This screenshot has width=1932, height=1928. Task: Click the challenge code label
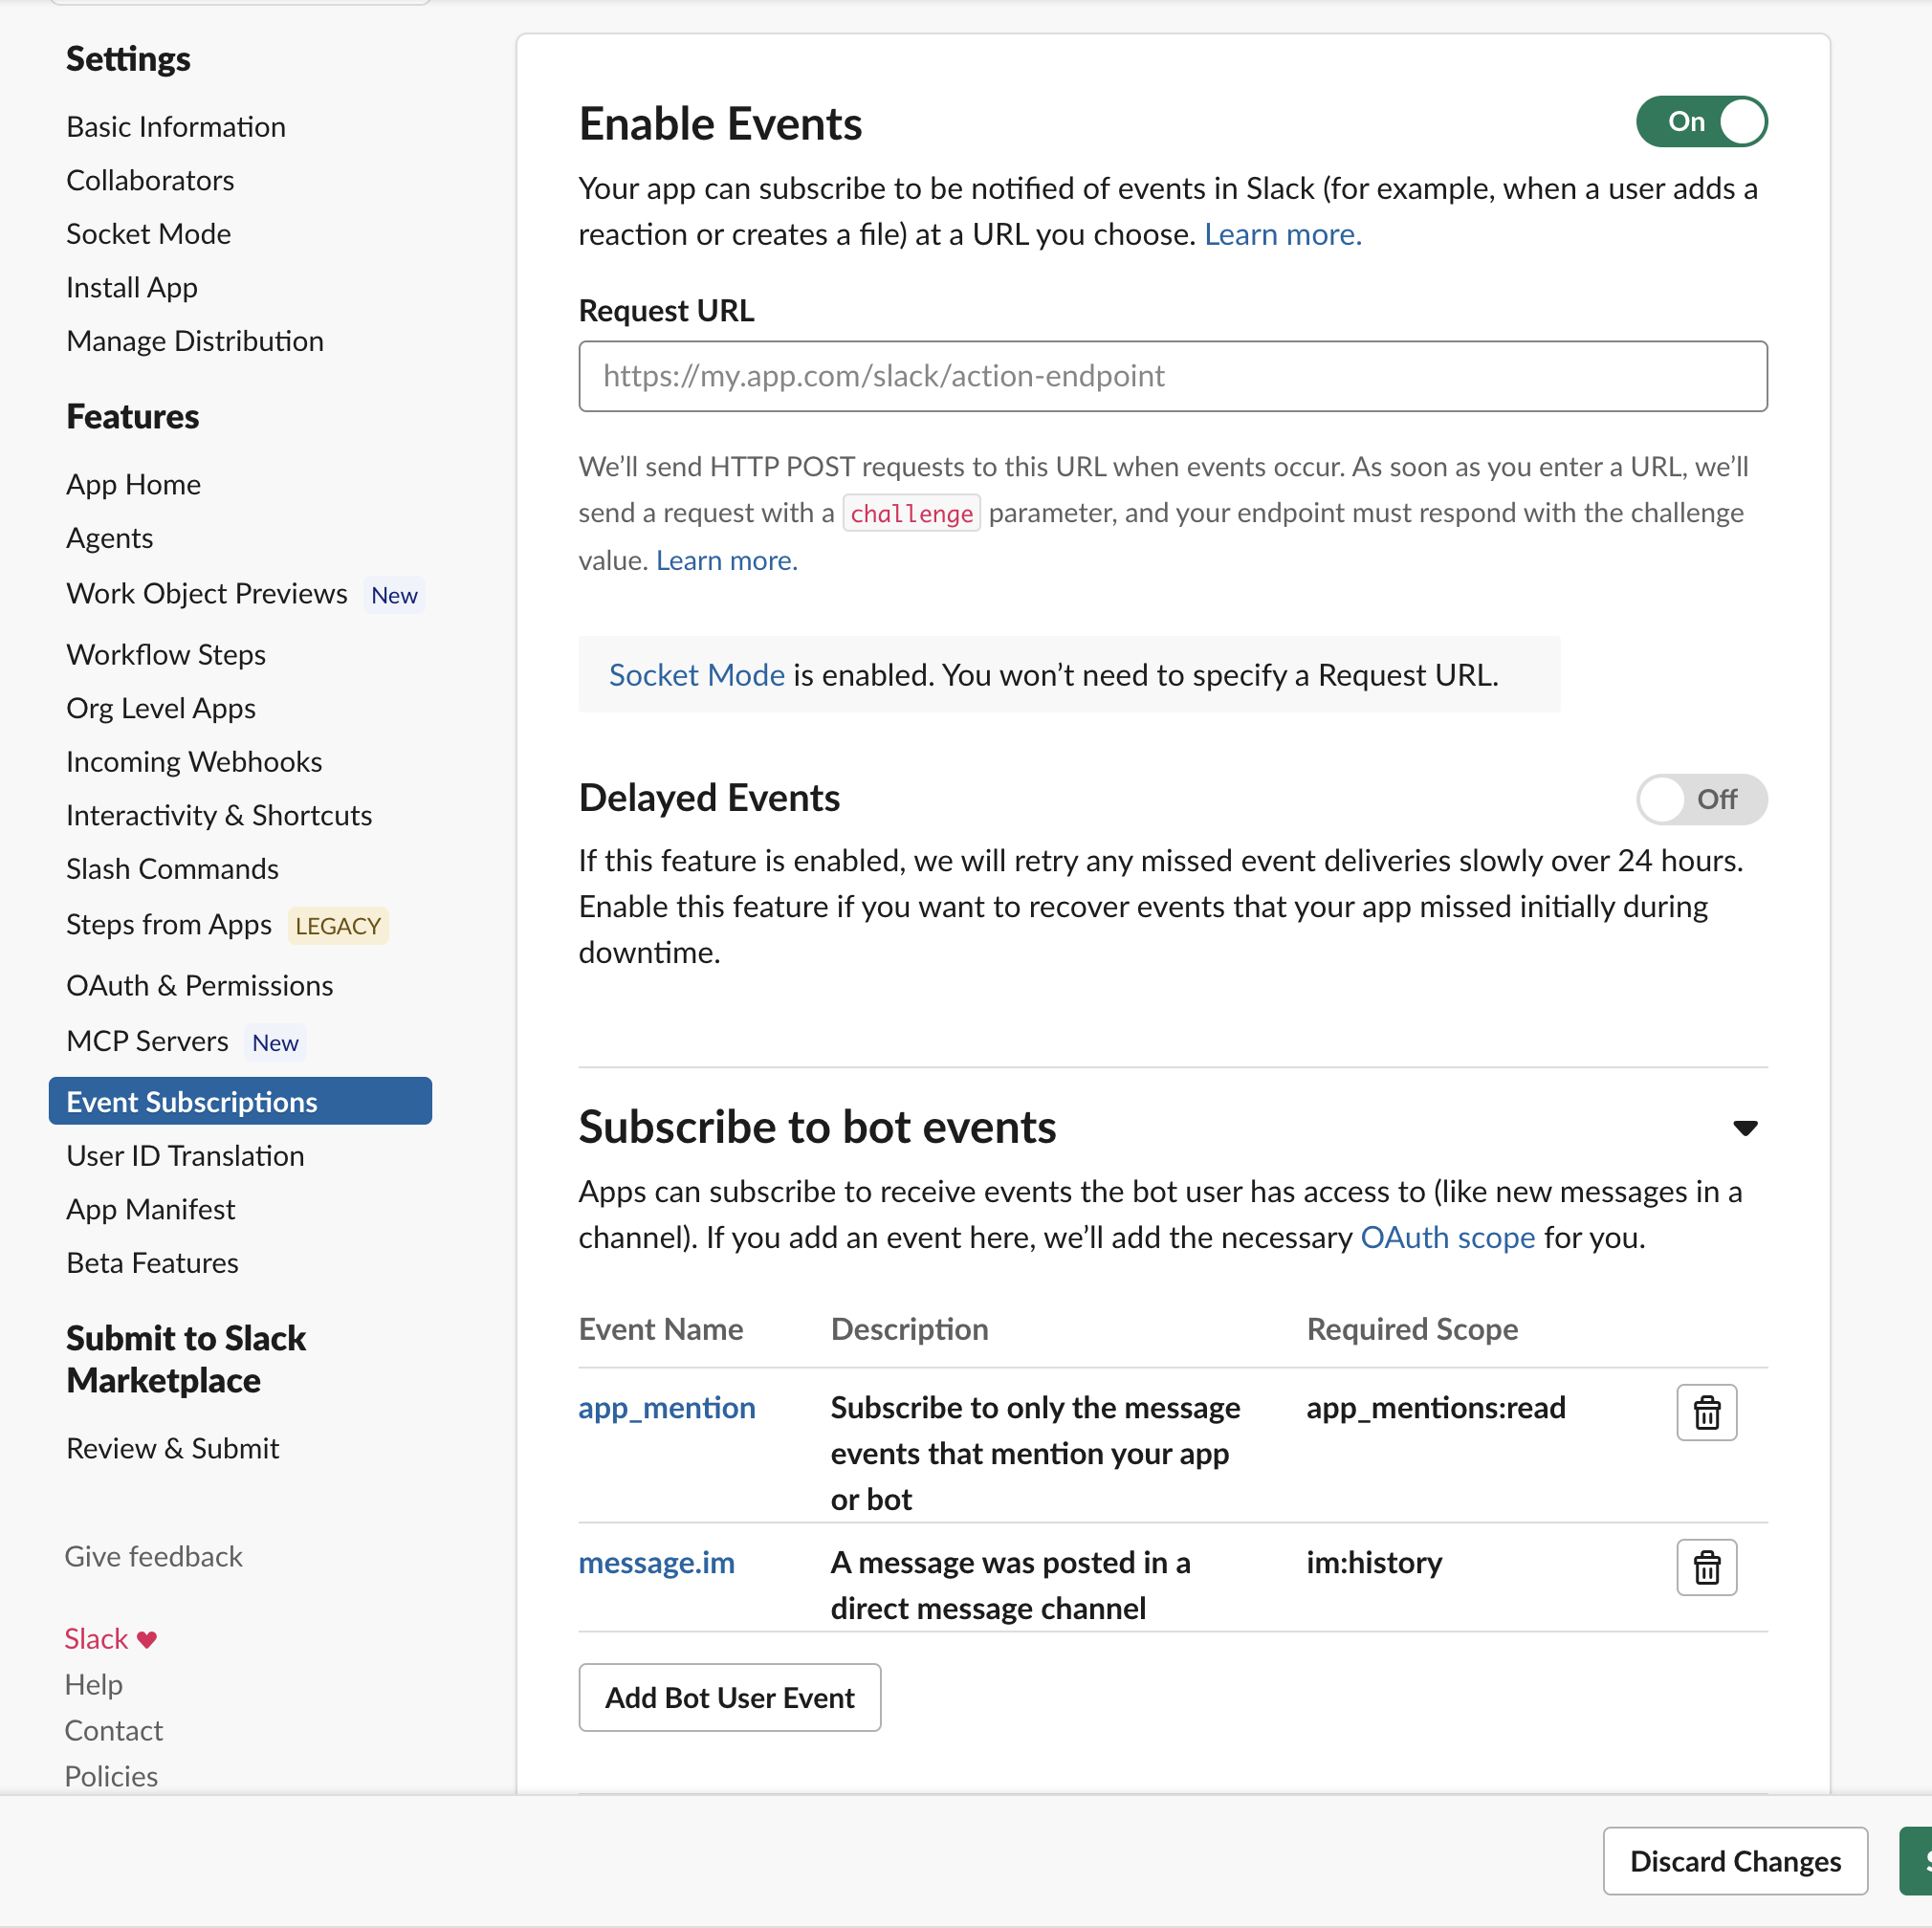911,513
